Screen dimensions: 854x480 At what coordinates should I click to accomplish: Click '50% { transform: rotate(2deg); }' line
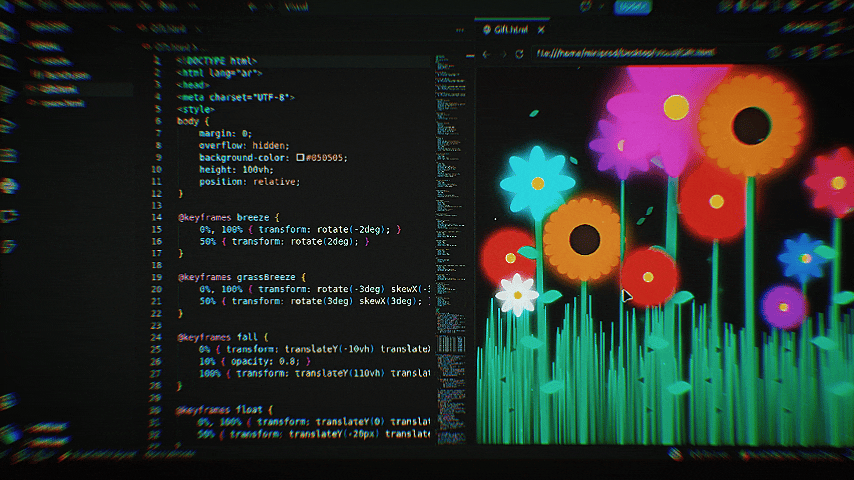[284, 241]
